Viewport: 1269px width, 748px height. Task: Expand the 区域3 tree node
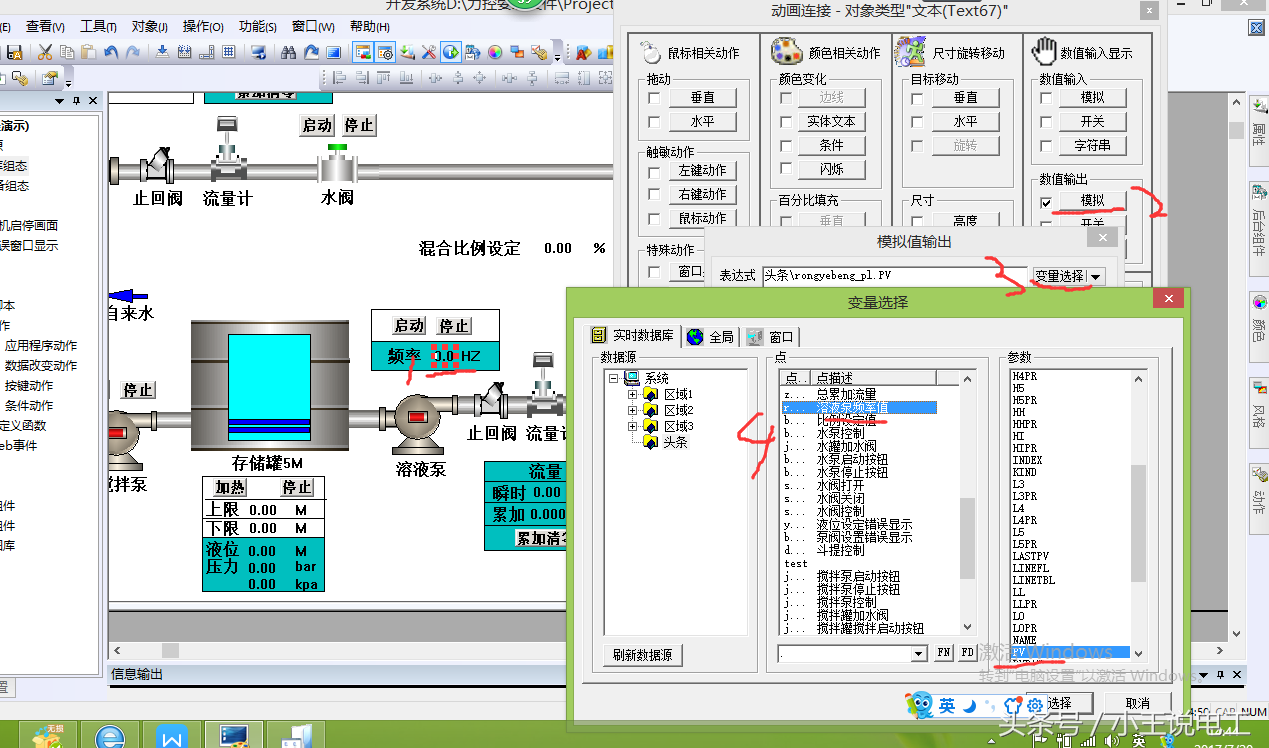(x=632, y=426)
